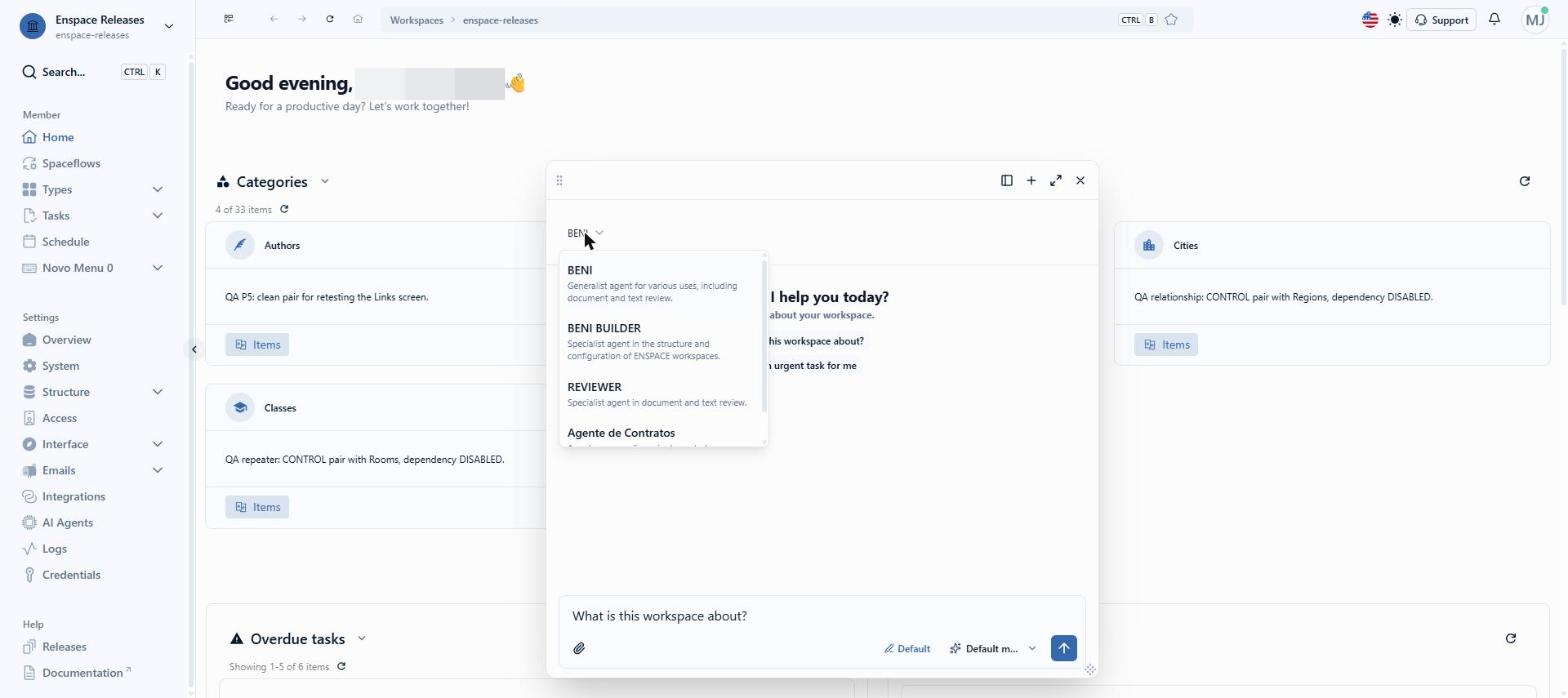
Task: Go forward with the right arrow
Action: pos(301,19)
